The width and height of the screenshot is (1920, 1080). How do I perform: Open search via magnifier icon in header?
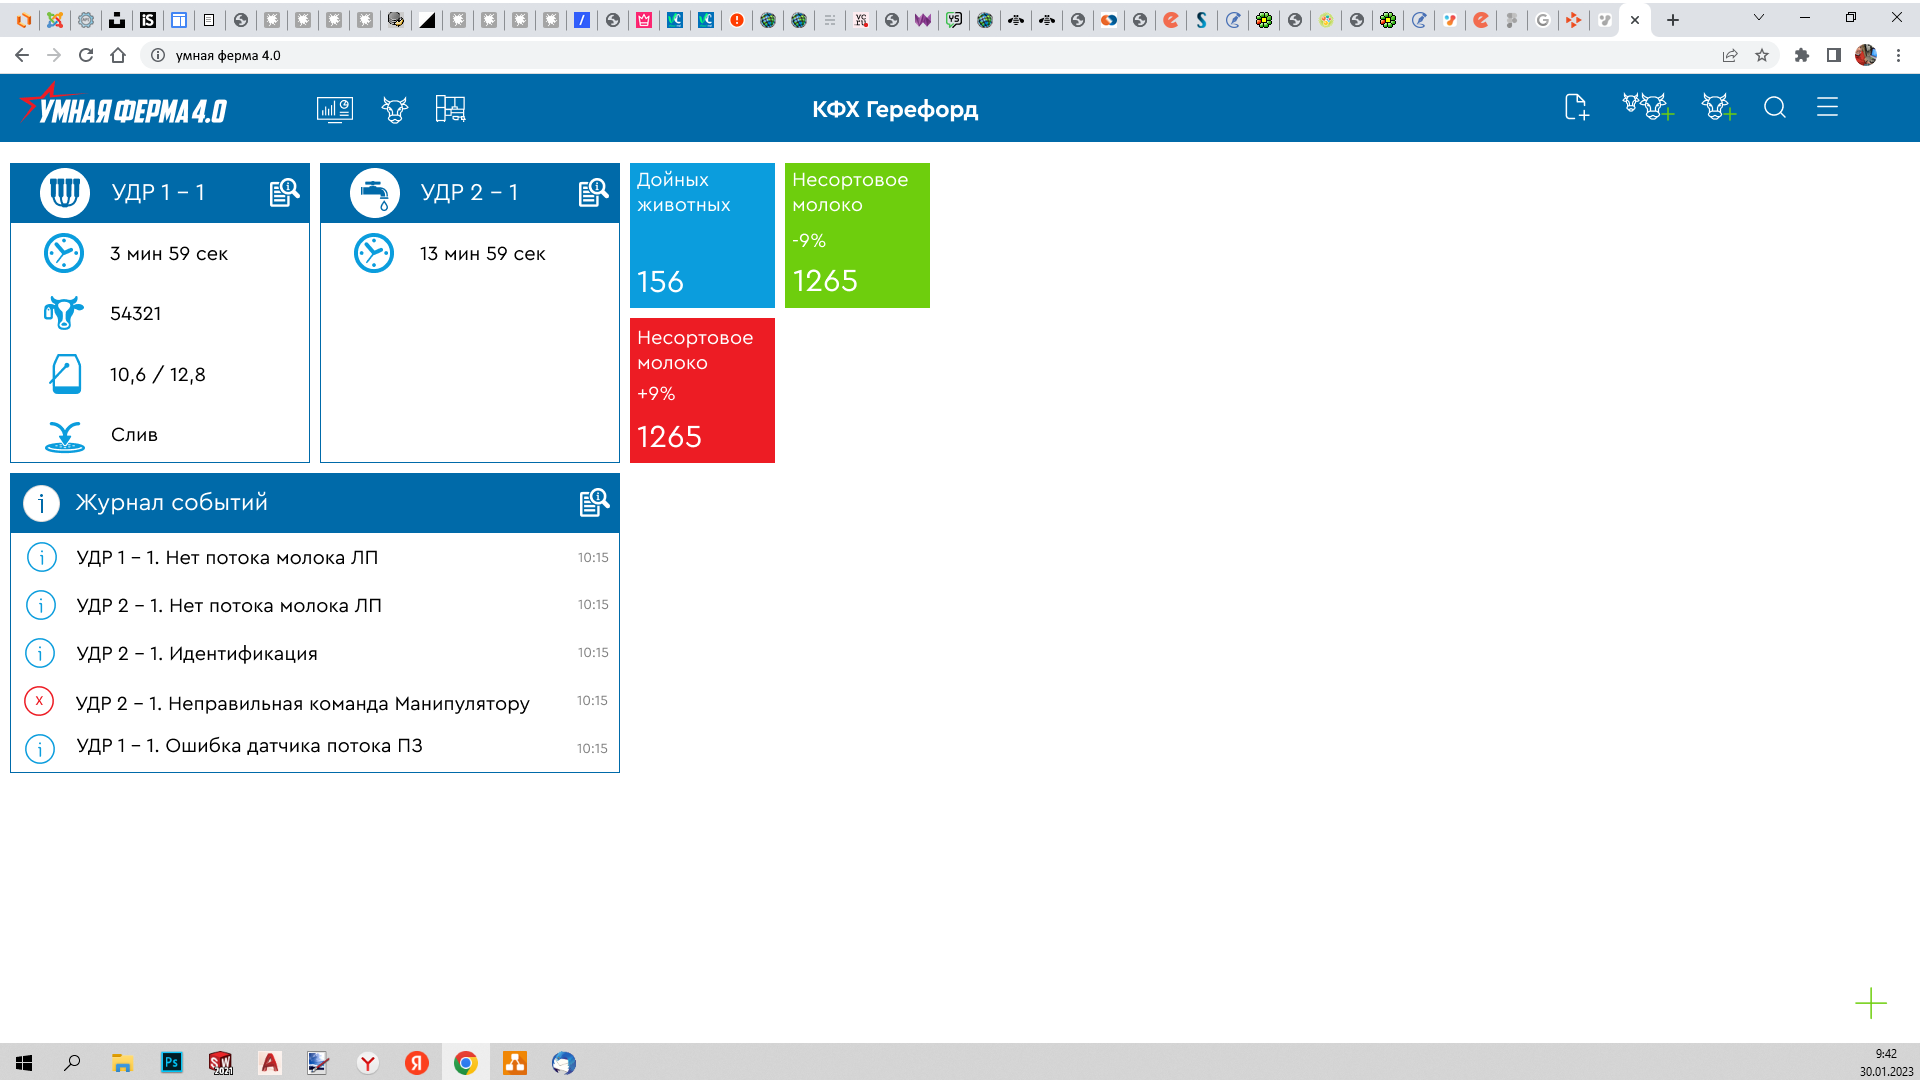click(1775, 107)
